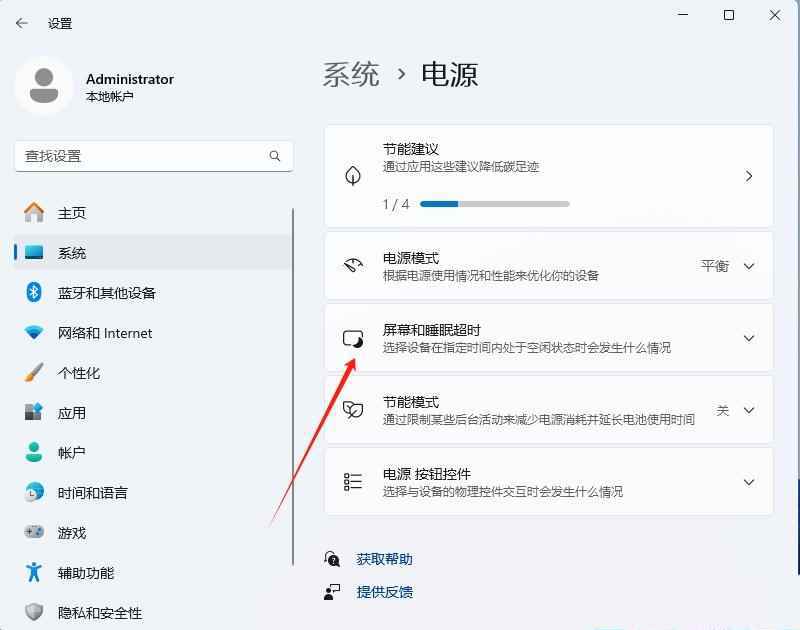Click the 辅助功能 accessibility icon
Viewport: 800px width, 630px height.
34,572
